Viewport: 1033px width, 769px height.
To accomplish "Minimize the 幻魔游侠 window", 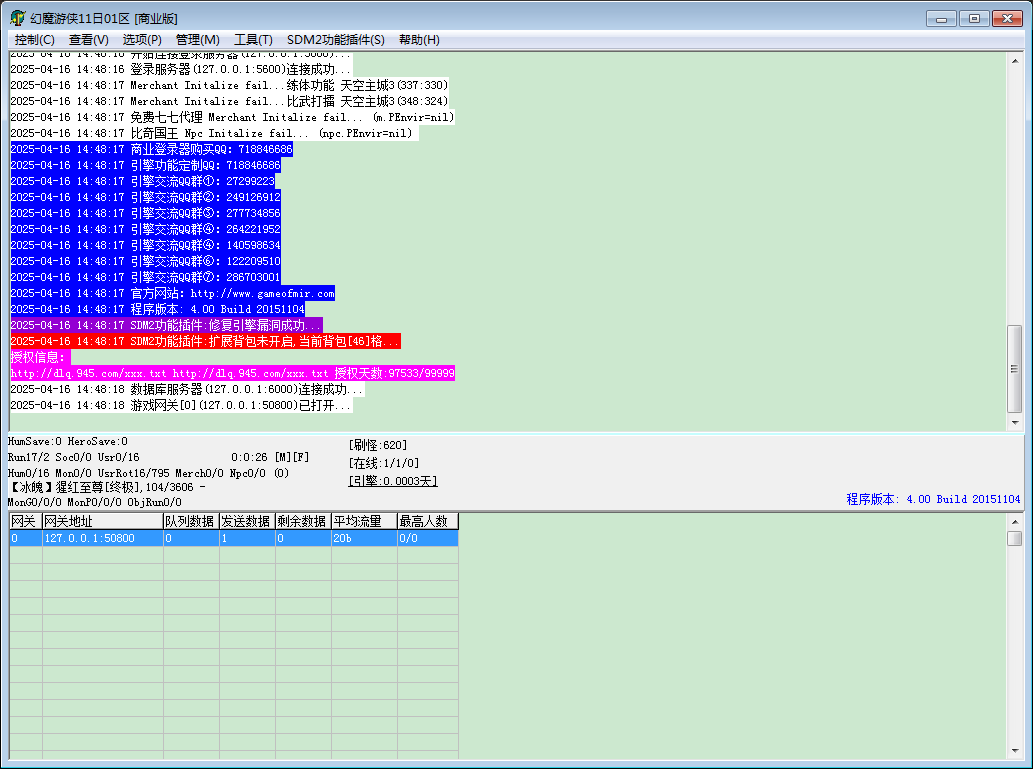I will (941, 18).
